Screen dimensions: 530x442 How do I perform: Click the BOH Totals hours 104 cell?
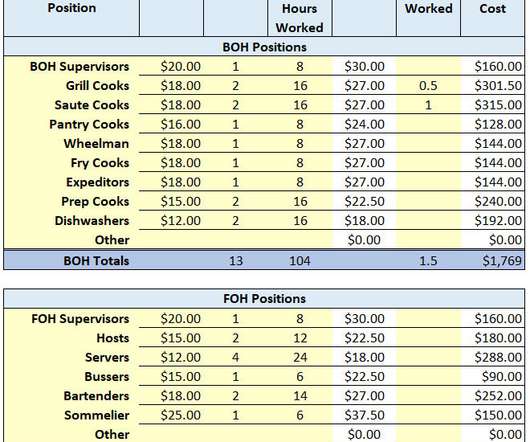(x=300, y=261)
